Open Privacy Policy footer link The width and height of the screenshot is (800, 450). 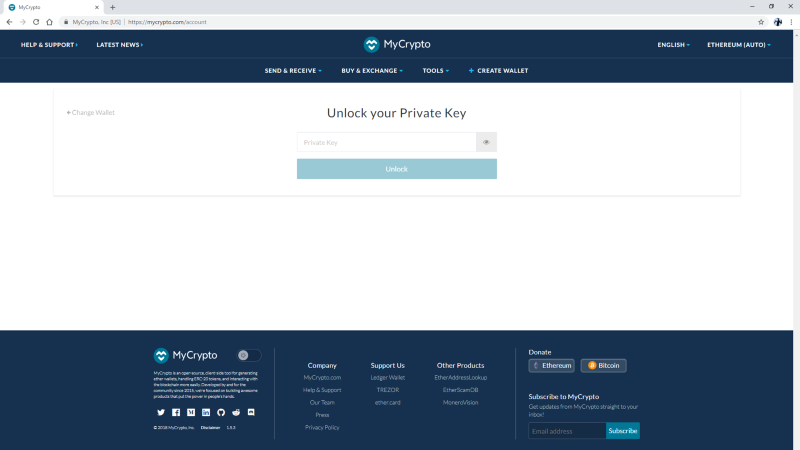(322, 428)
